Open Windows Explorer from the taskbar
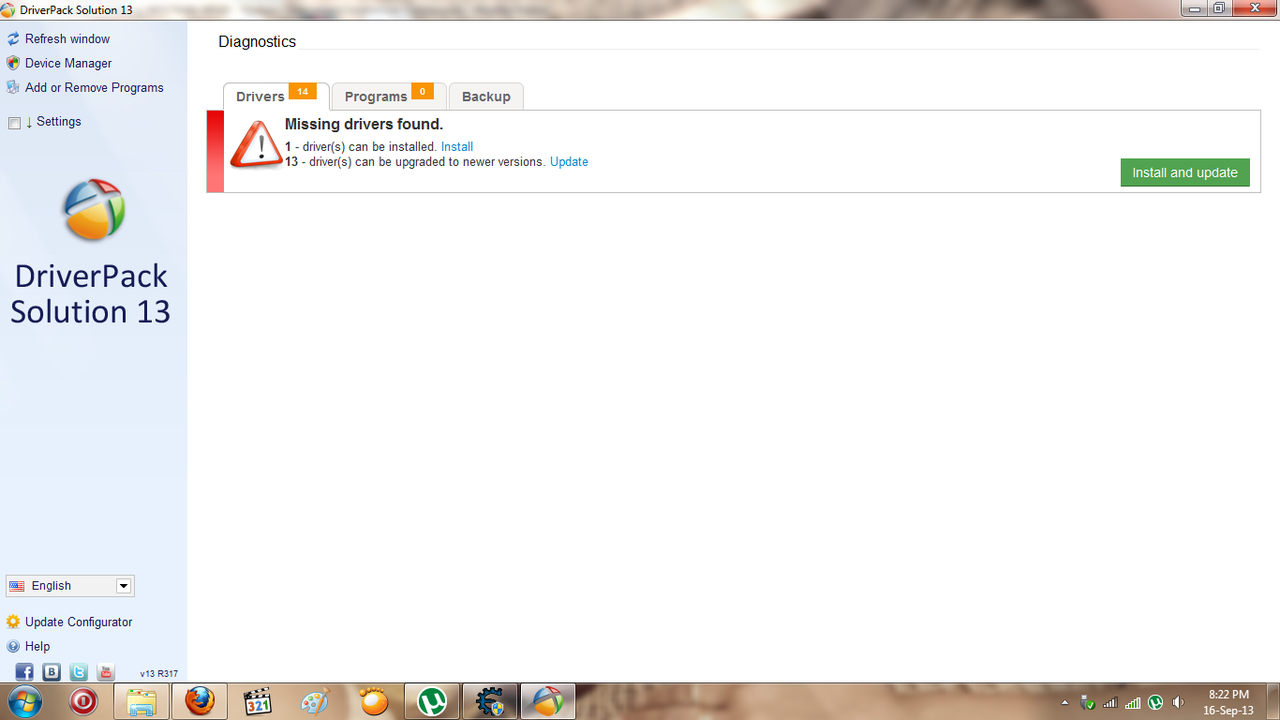 pyautogui.click(x=141, y=702)
